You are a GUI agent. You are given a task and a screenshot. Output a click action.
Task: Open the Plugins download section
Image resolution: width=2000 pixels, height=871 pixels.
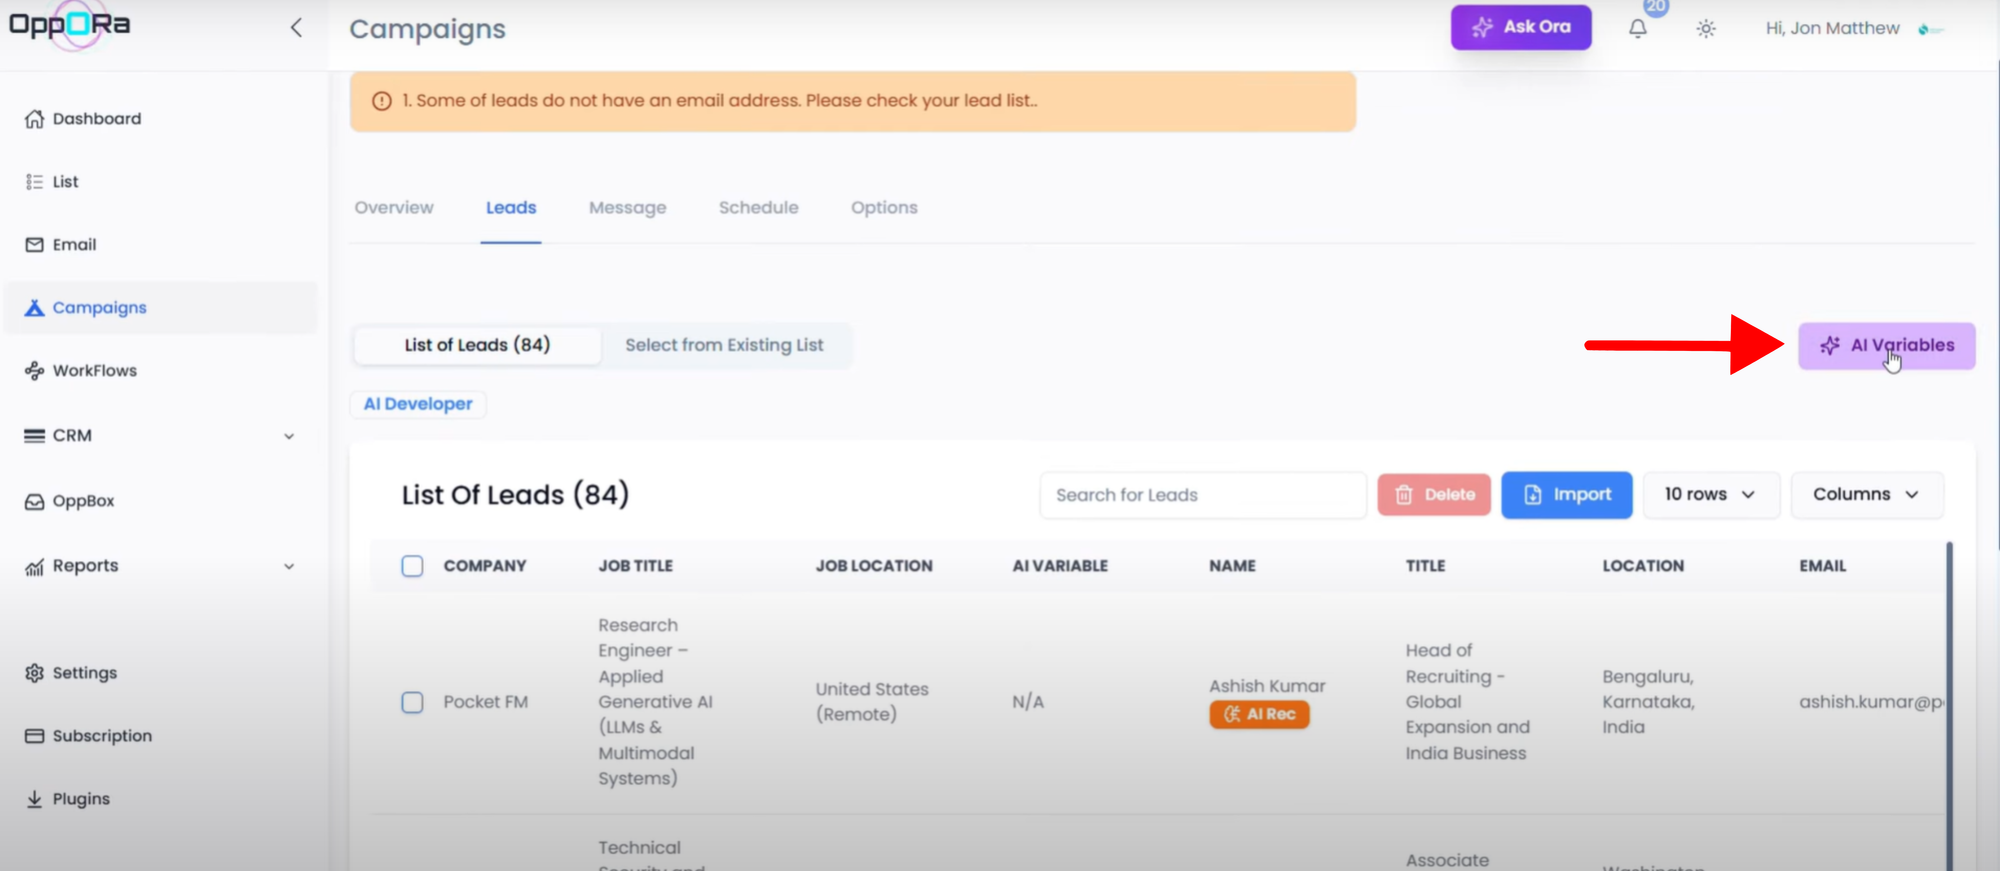pyautogui.click(x=80, y=799)
